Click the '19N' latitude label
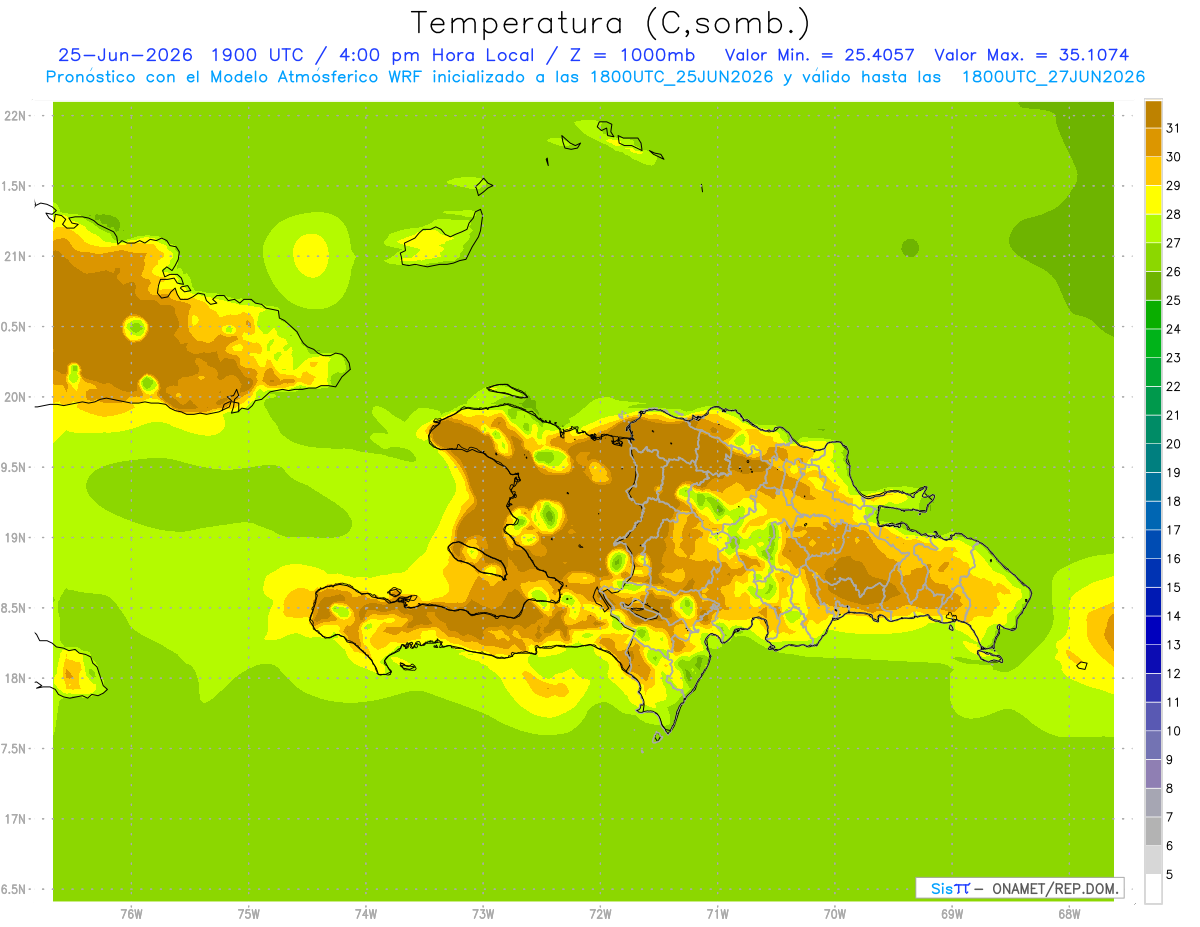The width and height of the screenshot is (1200, 927). pos(14,537)
